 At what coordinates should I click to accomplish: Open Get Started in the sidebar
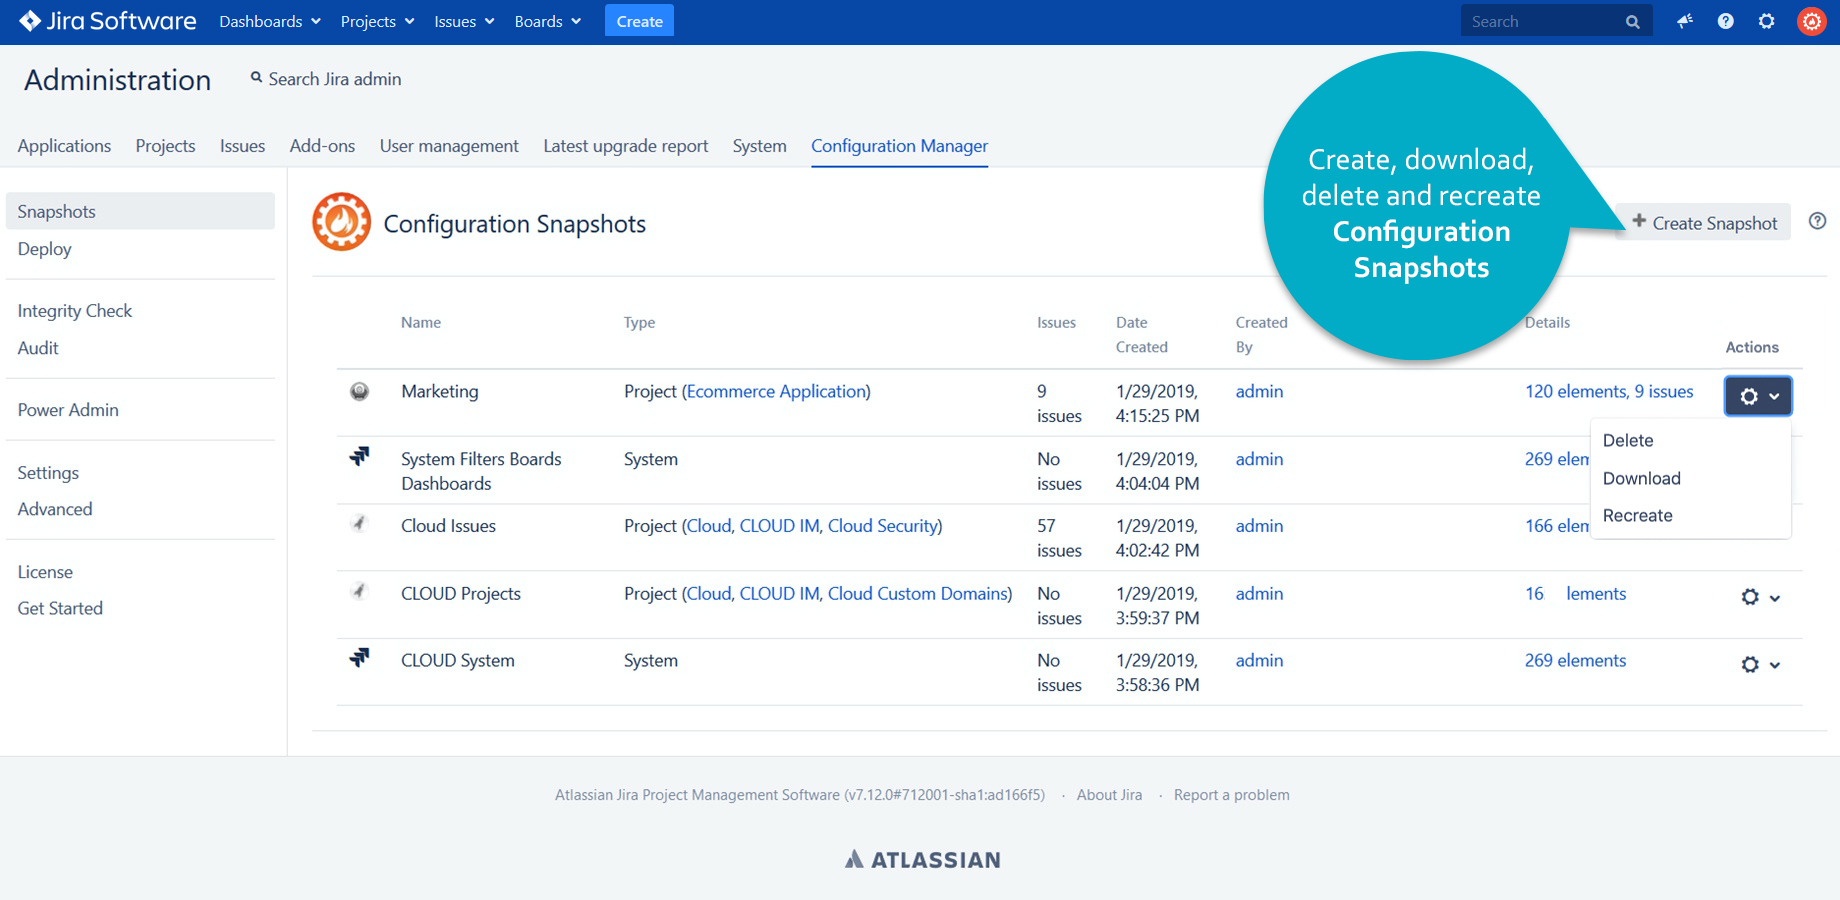pos(60,608)
